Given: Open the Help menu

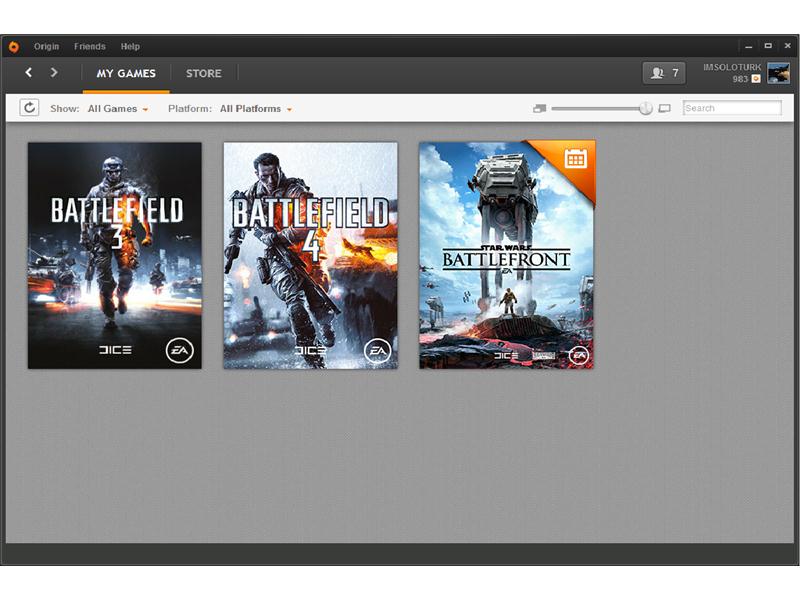Looking at the screenshot, I should pos(130,46).
